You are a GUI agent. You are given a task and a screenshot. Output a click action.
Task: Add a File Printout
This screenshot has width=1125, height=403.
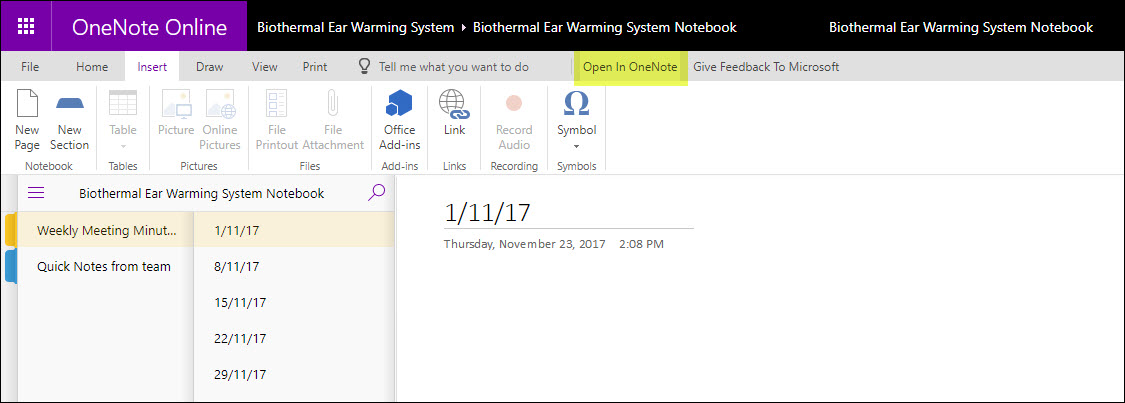click(277, 119)
